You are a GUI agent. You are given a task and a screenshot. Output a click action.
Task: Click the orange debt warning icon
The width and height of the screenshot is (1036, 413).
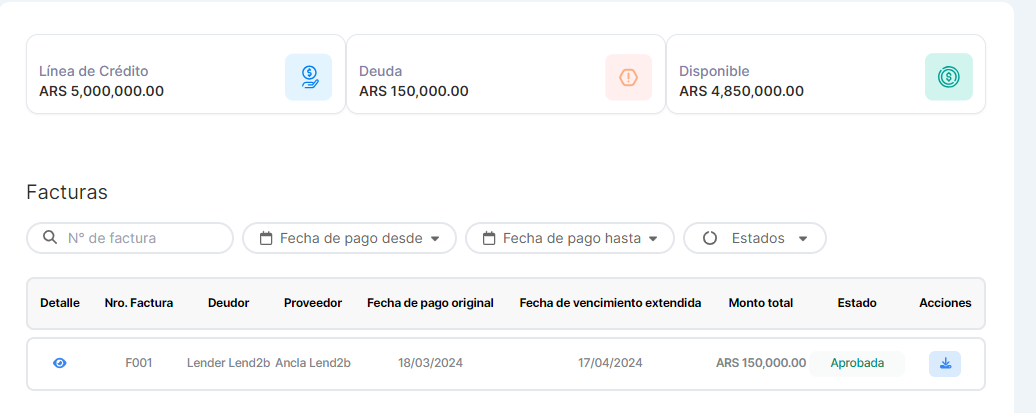628,77
